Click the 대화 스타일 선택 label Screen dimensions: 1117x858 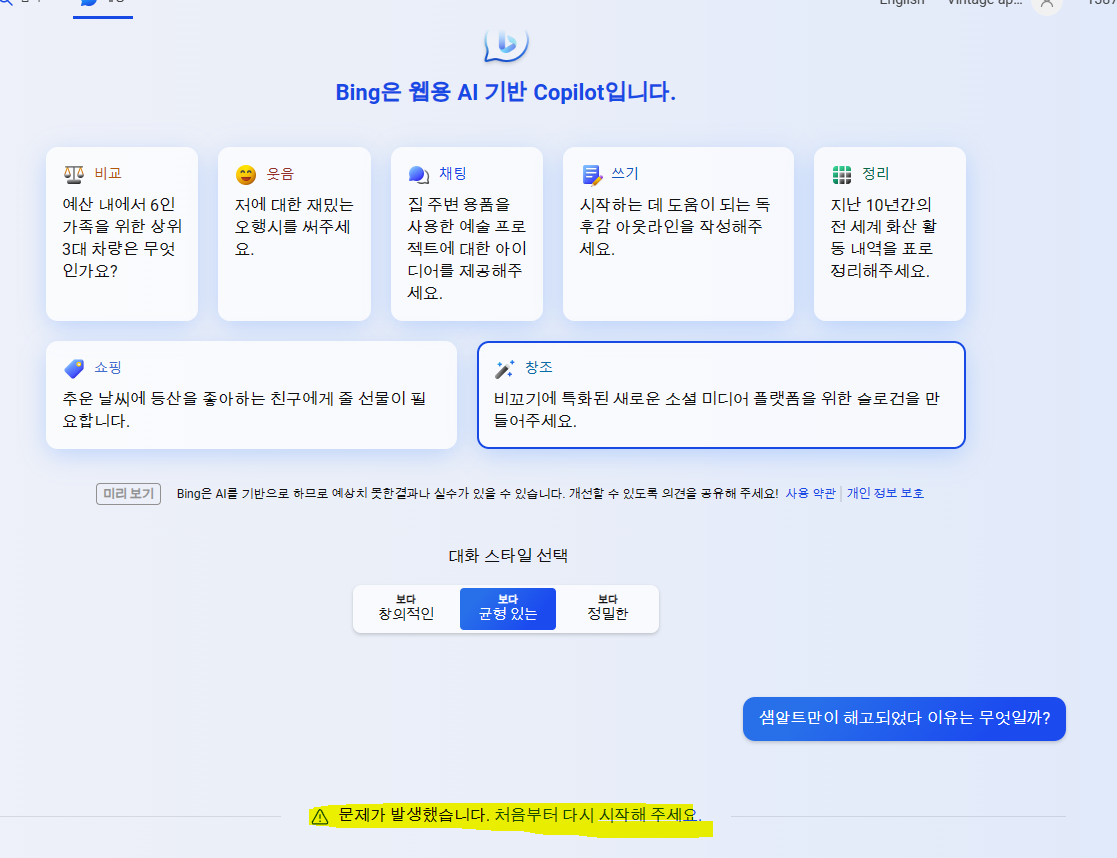508,556
